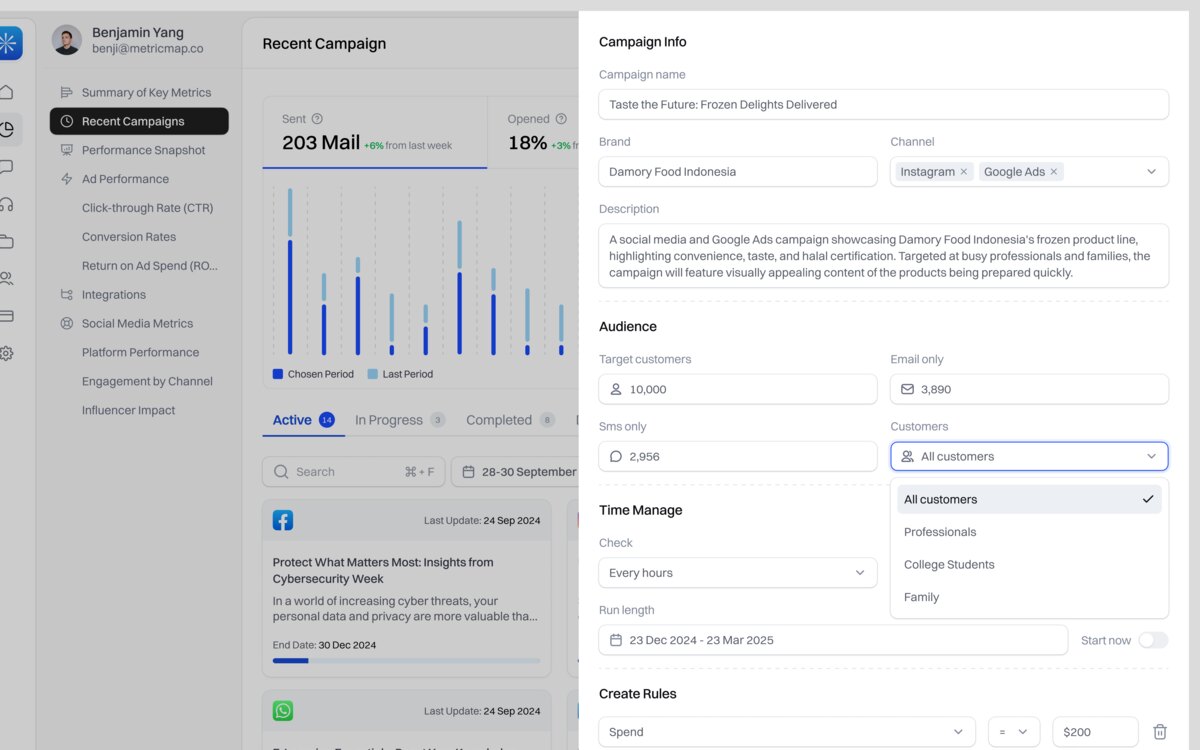The image size is (1200, 750).
Task: Open the chat bubble icon in left rail
Action: click(7, 167)
